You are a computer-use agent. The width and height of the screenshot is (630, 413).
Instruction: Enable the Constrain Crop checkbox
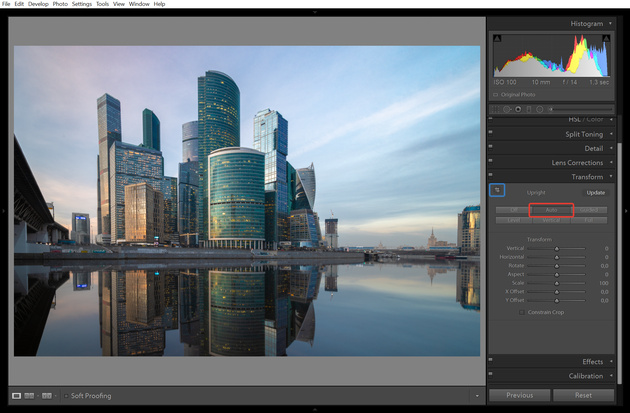click(522, 312)
